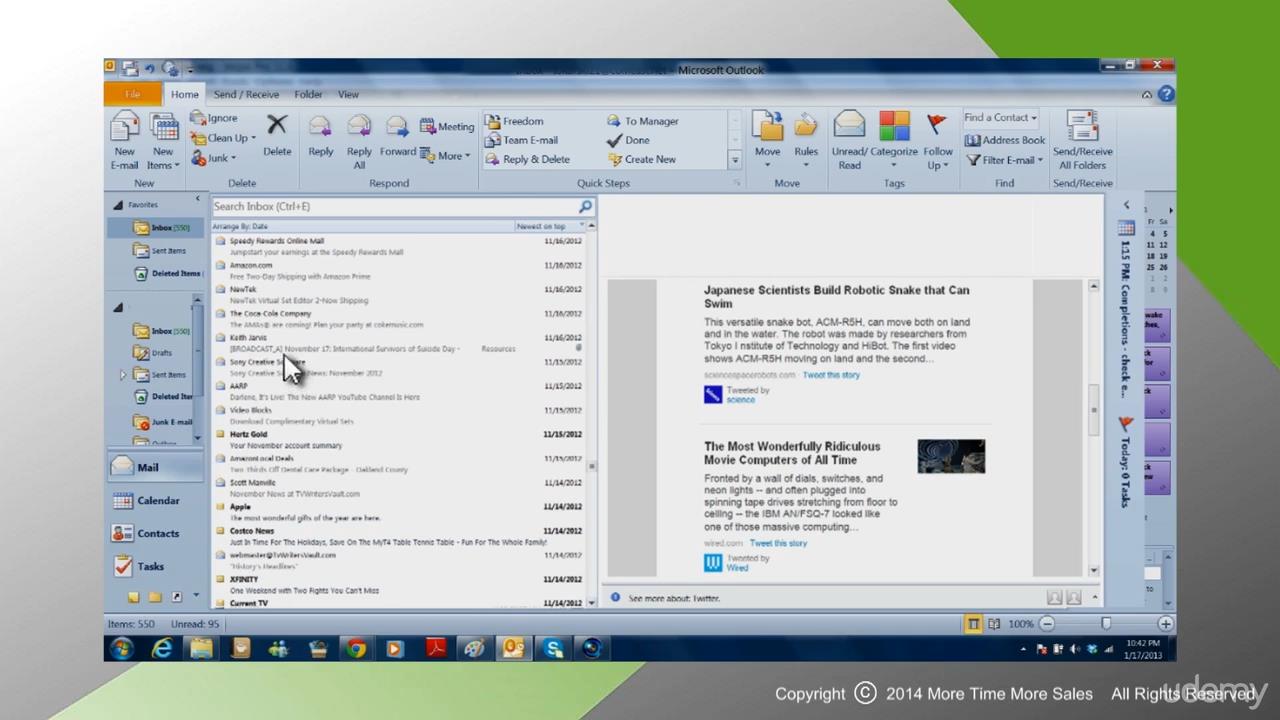
Task: Click the Search Inbox field
Action: 393,206
